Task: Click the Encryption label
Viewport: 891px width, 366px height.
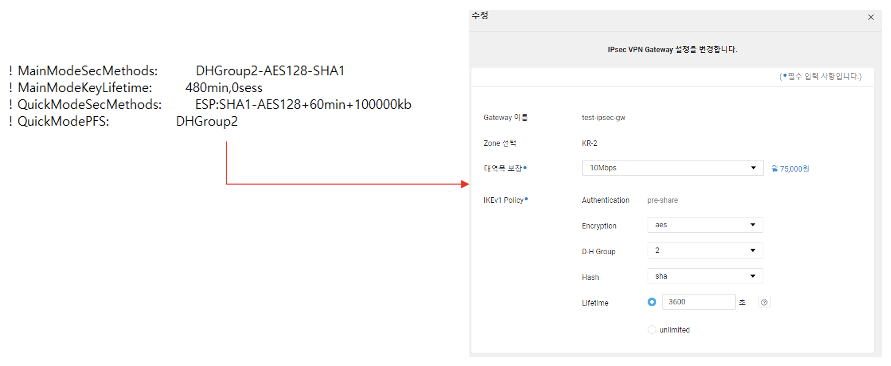Action: pos(598,226)
